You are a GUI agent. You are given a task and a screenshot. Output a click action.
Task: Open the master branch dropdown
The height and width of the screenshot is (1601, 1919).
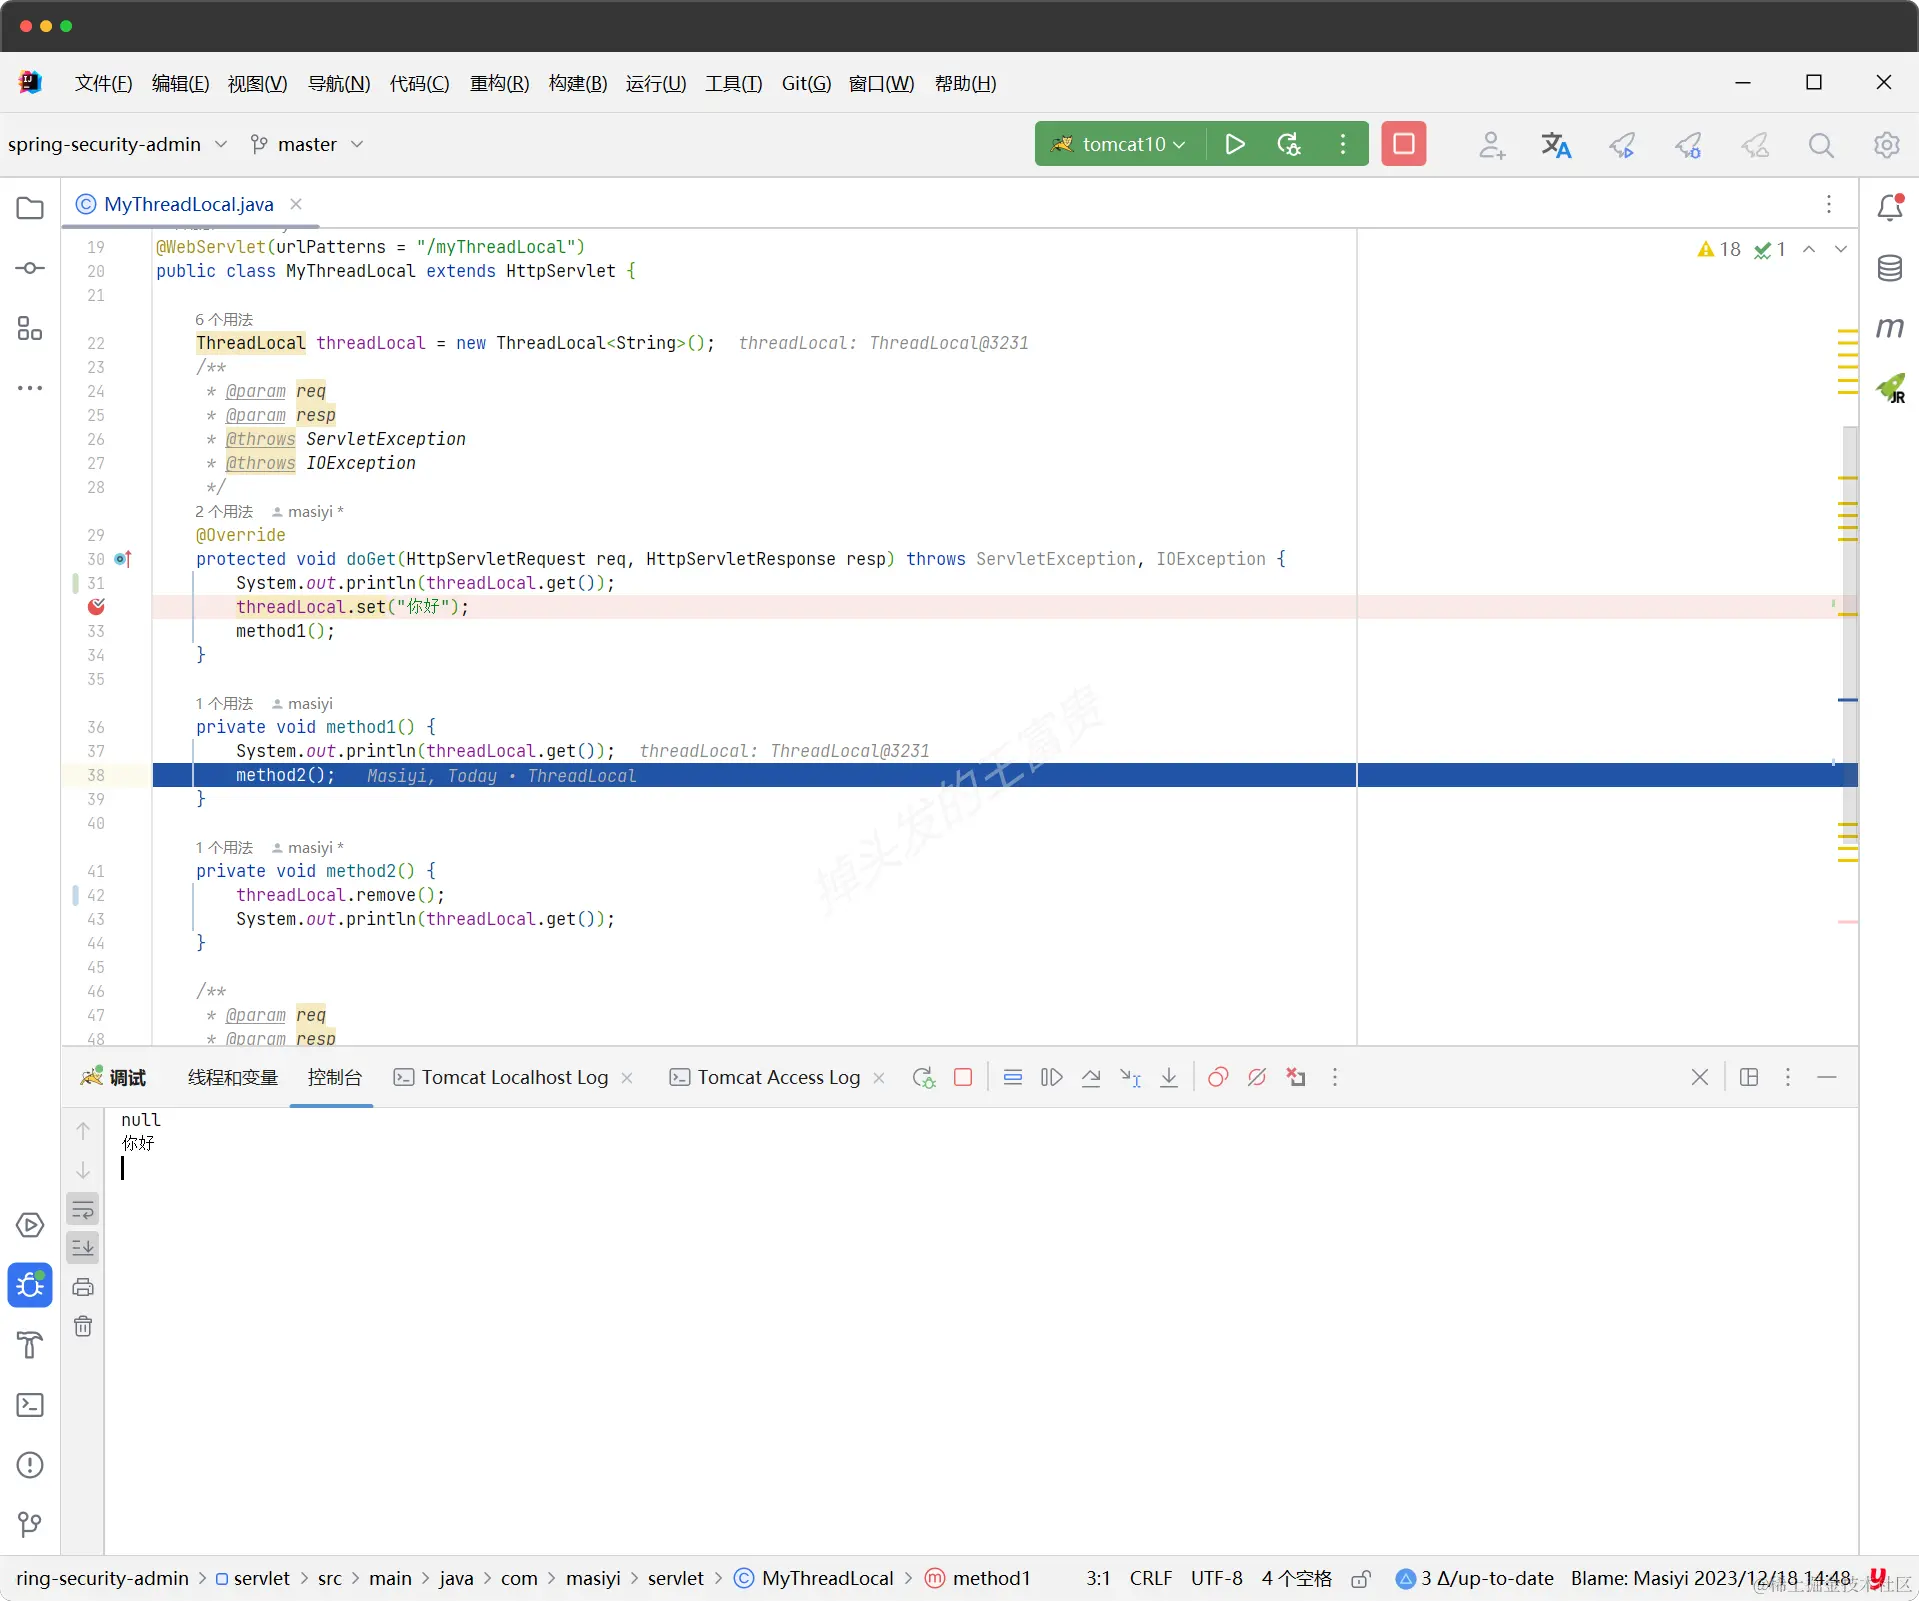307,144
